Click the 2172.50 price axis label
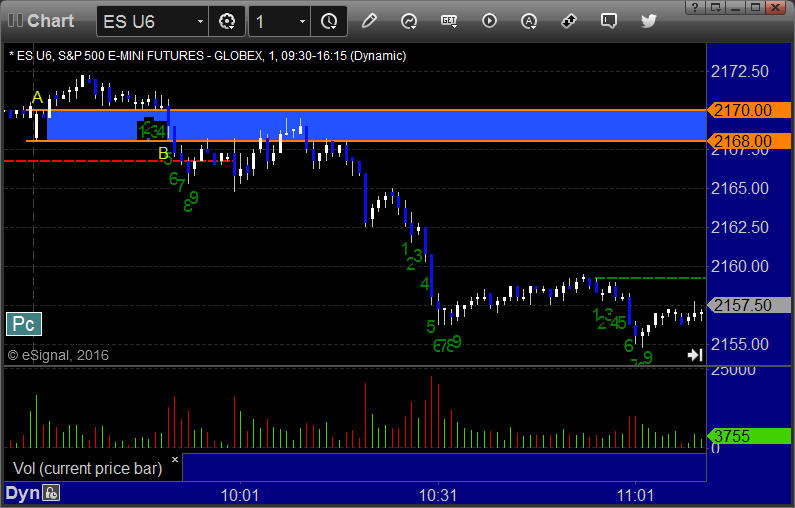 point(740,71)
